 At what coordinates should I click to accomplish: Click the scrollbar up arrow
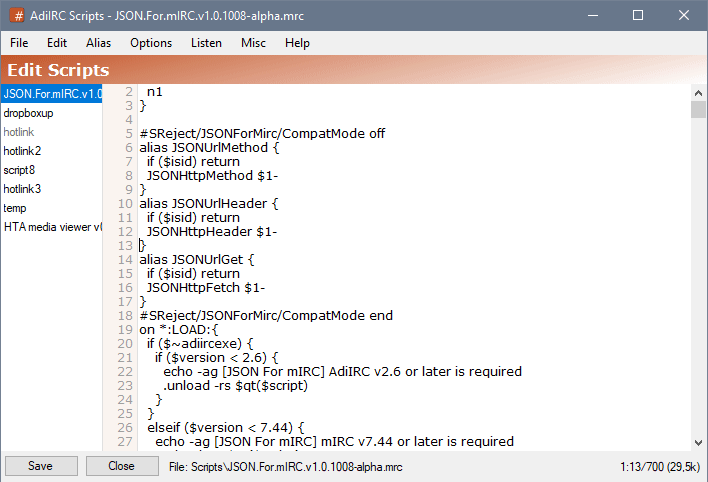coord(698,93)
